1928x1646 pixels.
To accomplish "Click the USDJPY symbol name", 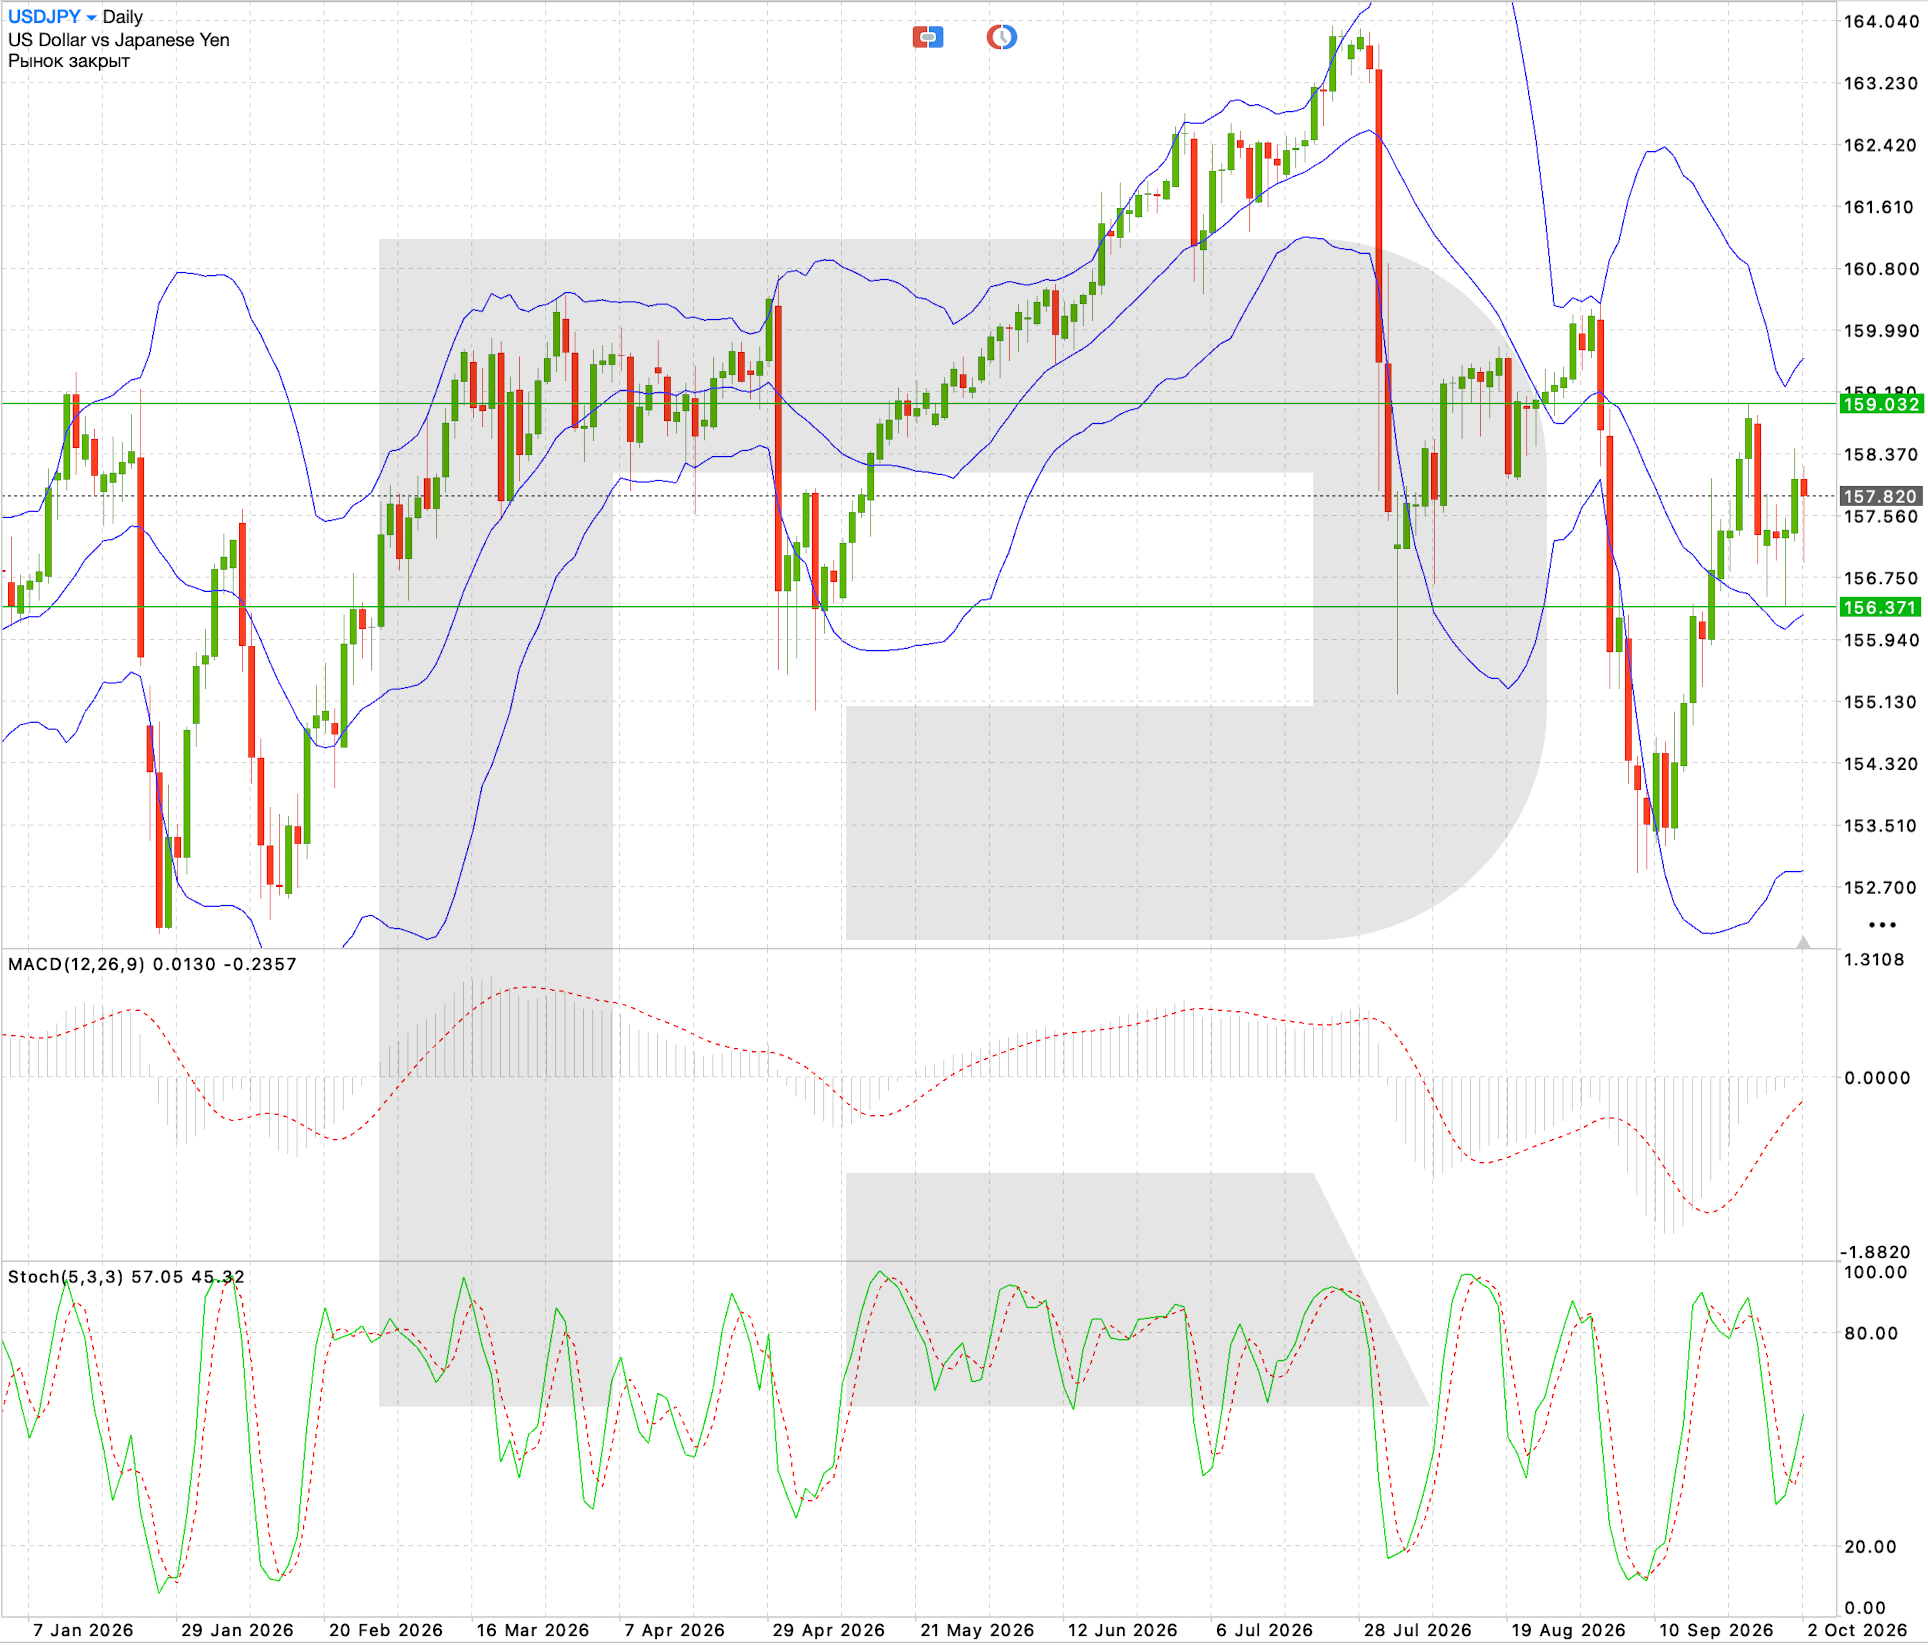I will point(44,17).
